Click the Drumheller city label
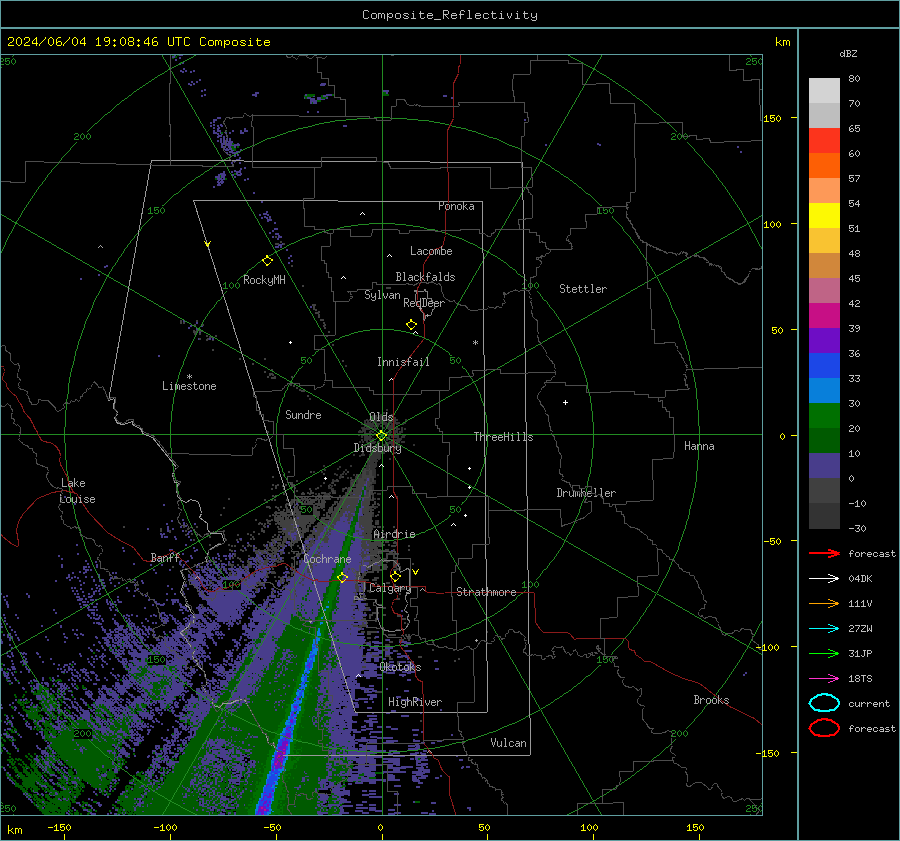The height and width of the screenshot is (841, 900). point(586,493)
